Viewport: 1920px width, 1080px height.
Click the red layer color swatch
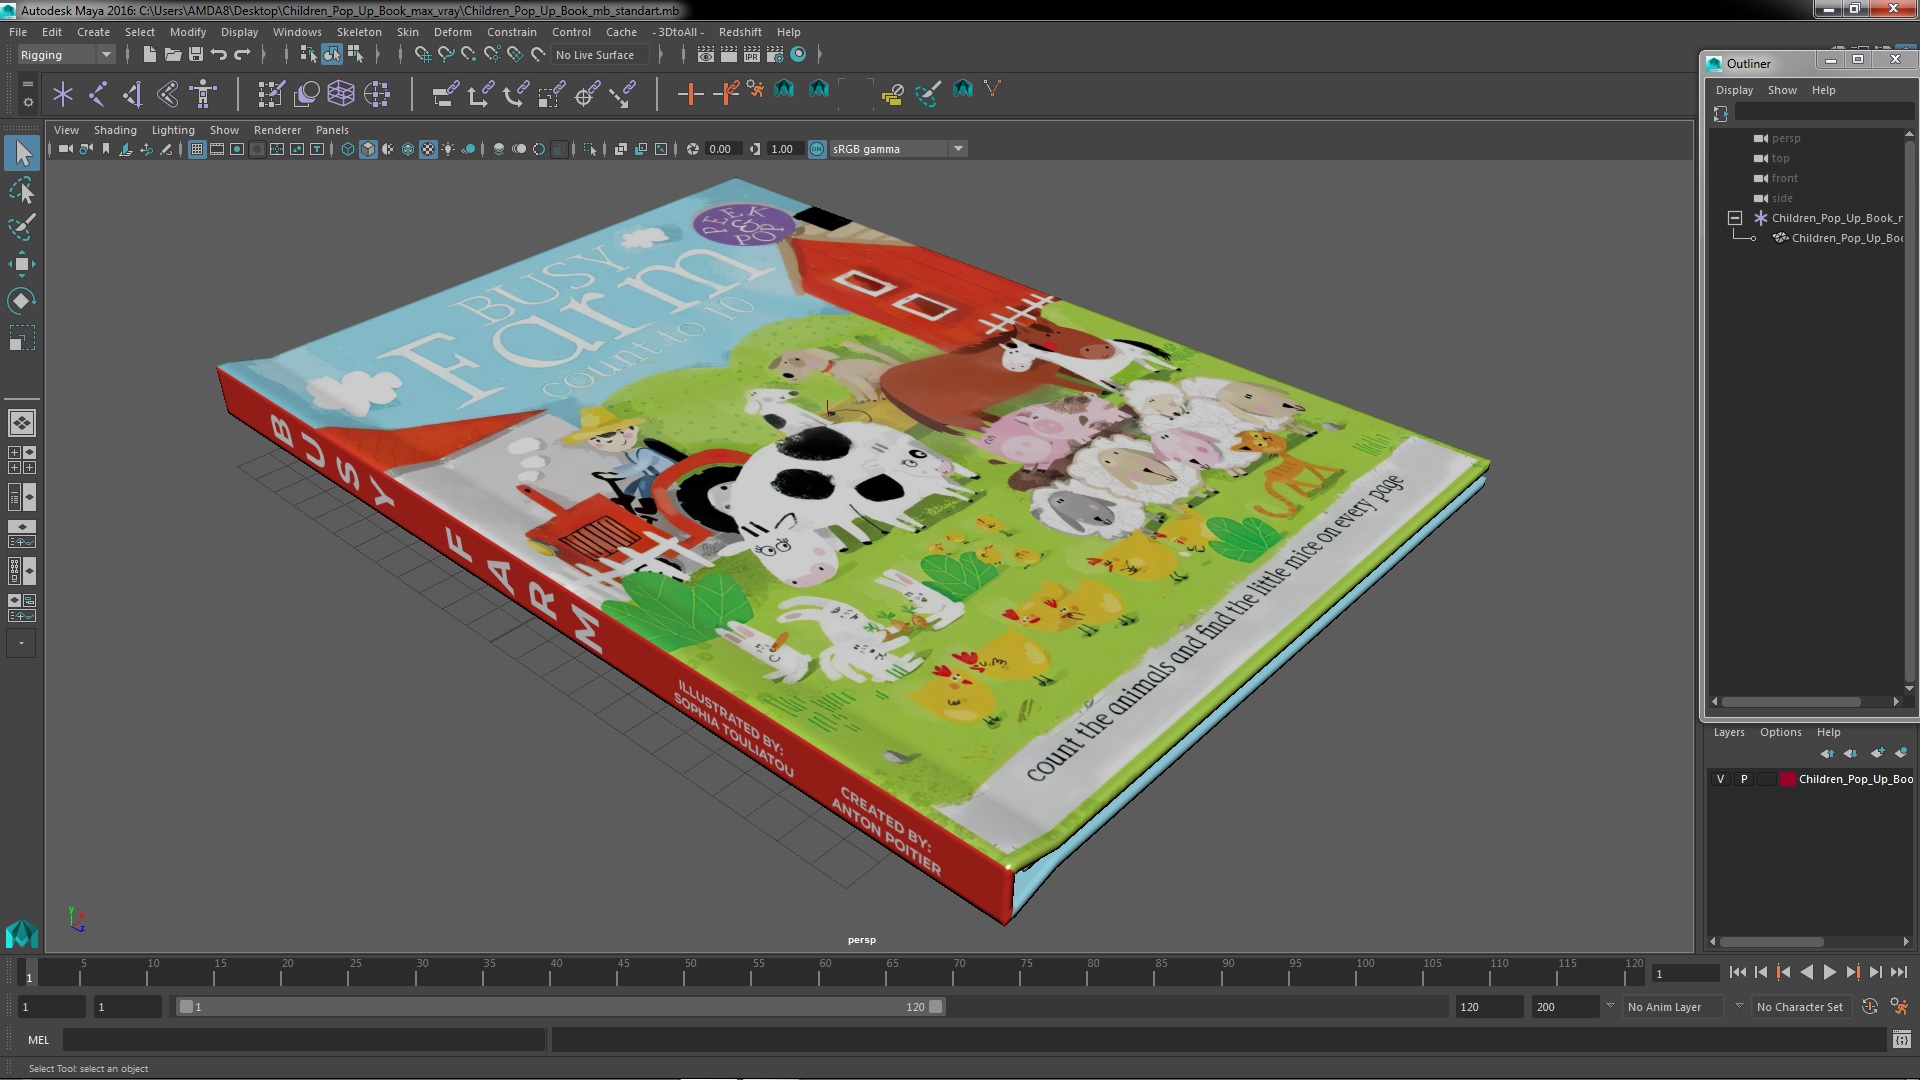coord(1787,779)
